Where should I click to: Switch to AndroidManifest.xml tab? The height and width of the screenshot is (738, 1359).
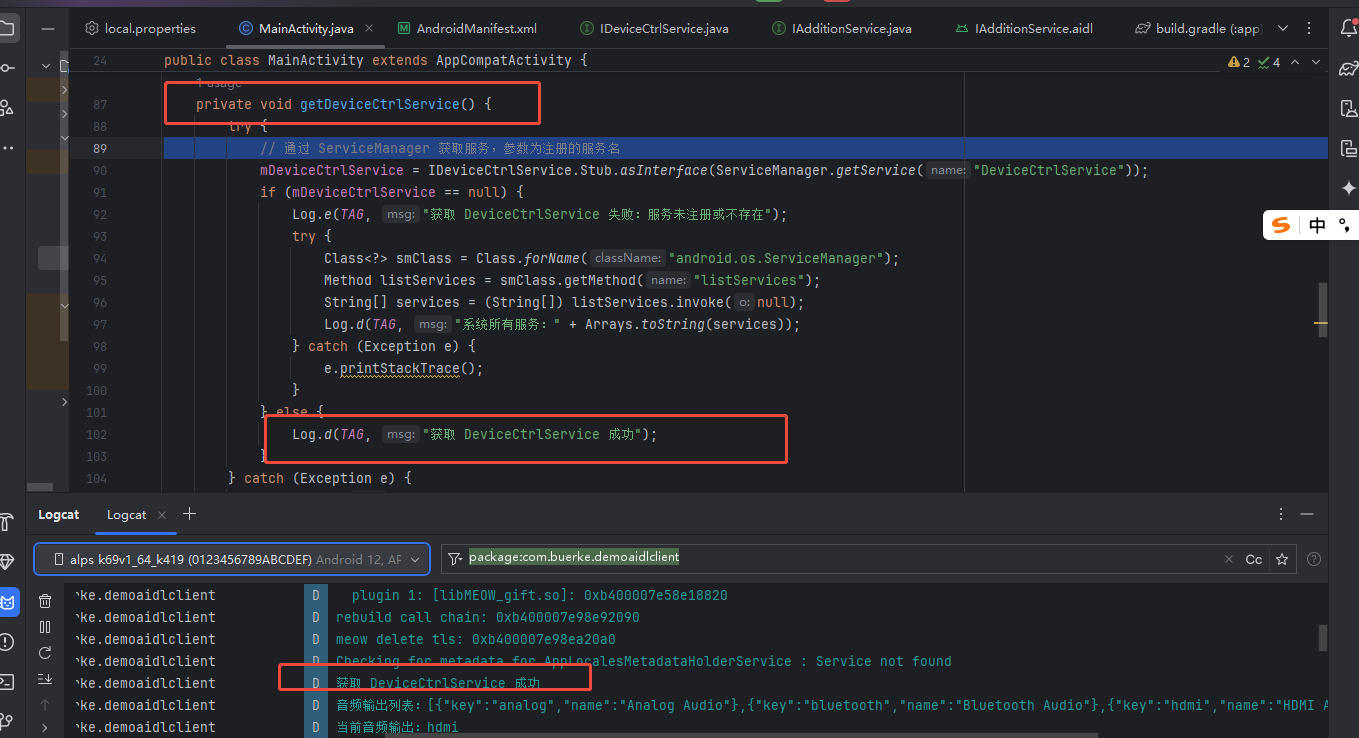(466, 28)
